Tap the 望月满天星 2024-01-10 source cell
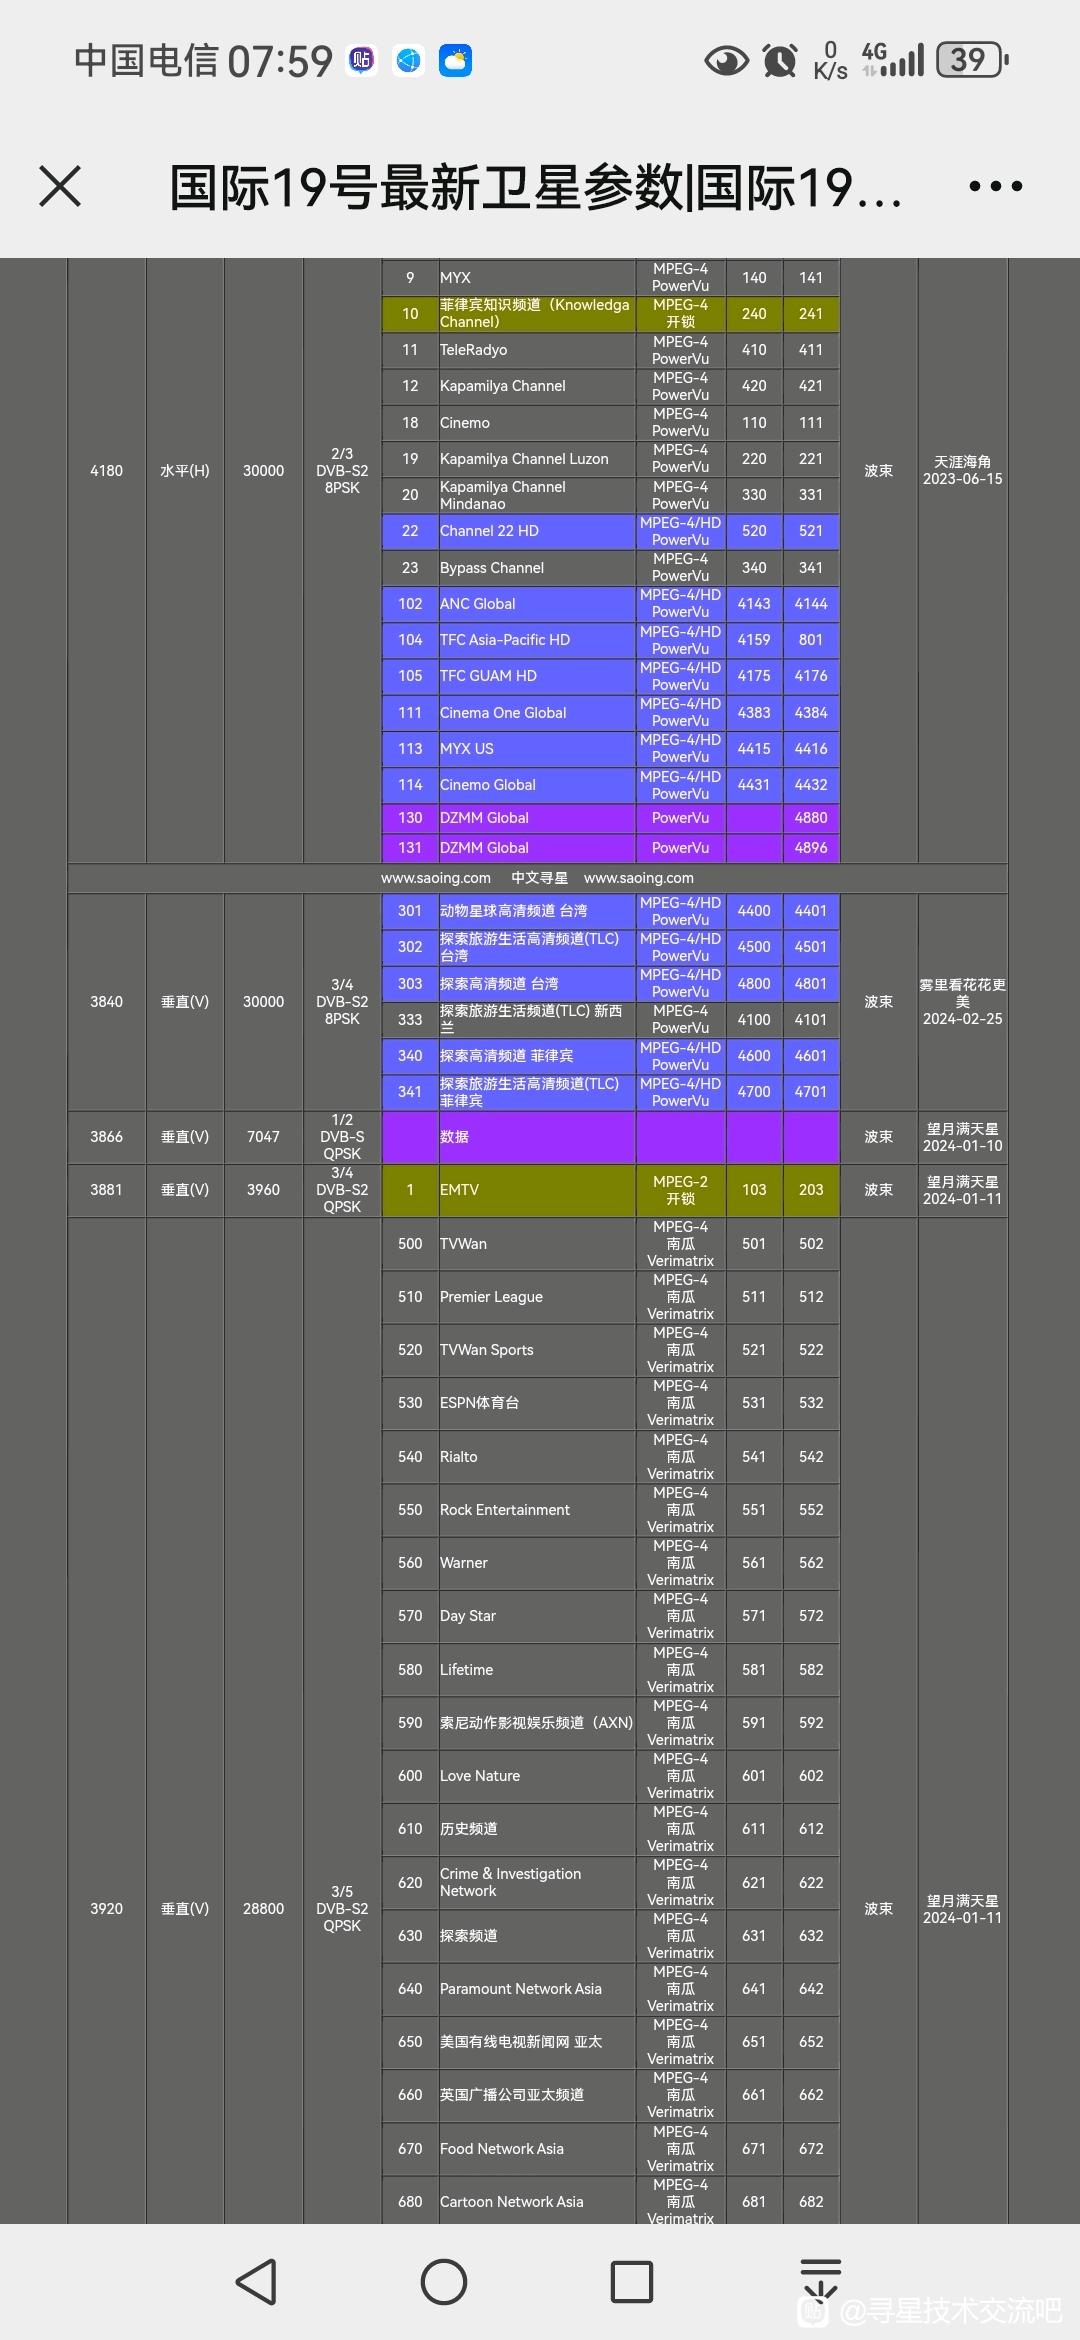The width and height of the screenshot is (1080, 2340). (x=963, y=1137)
